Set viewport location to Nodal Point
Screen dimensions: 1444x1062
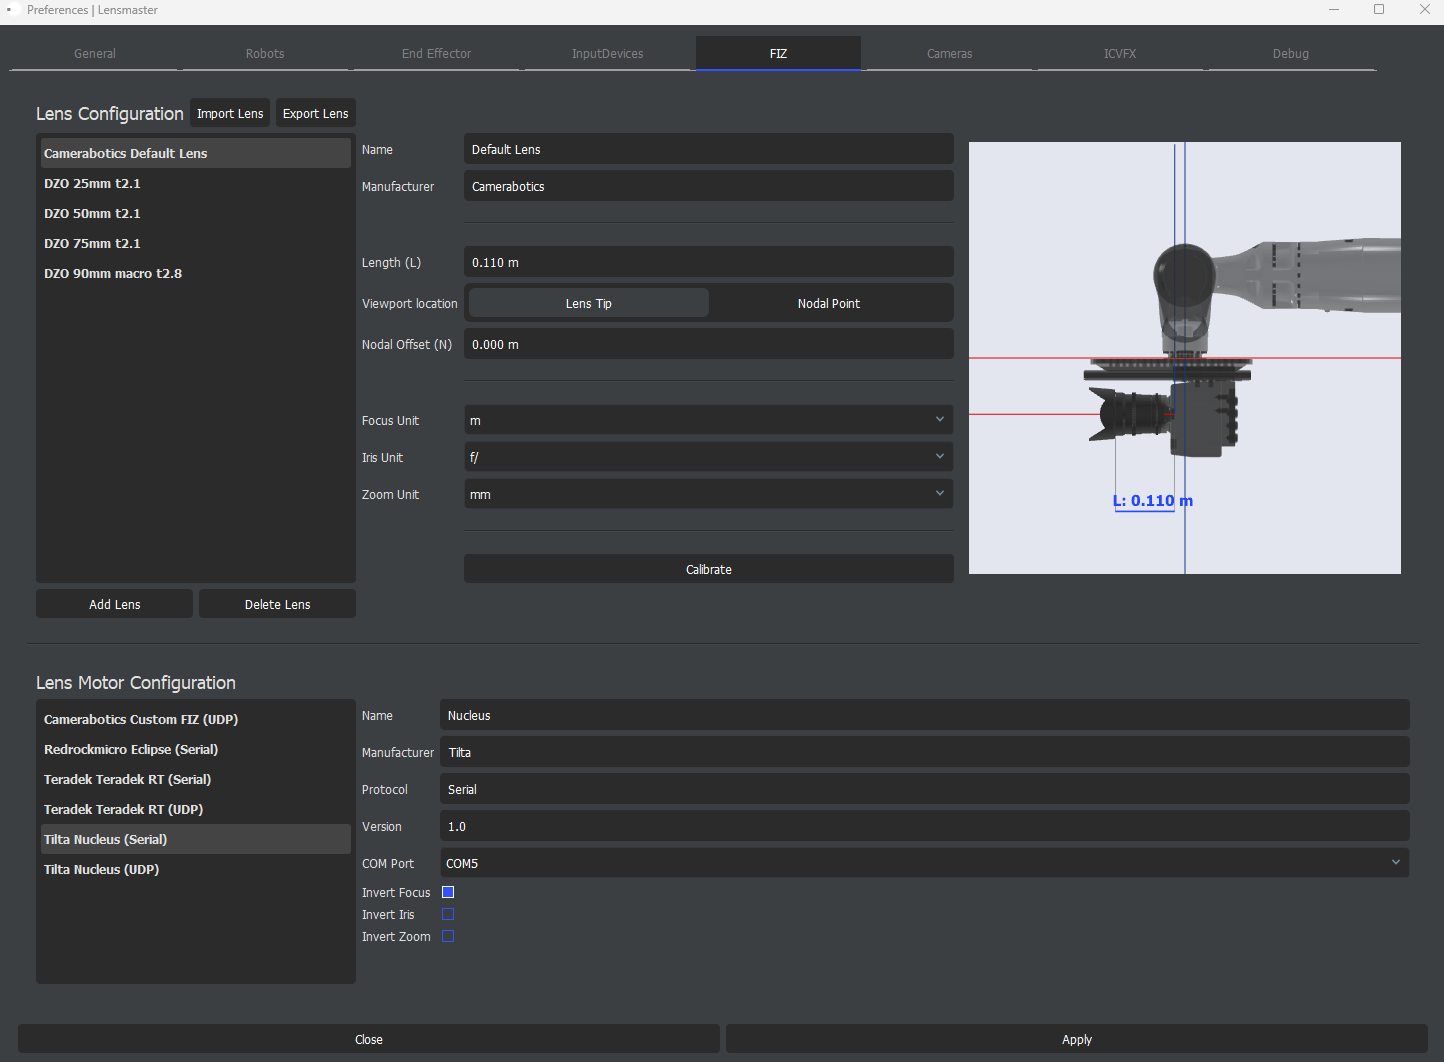coord(829,303)
